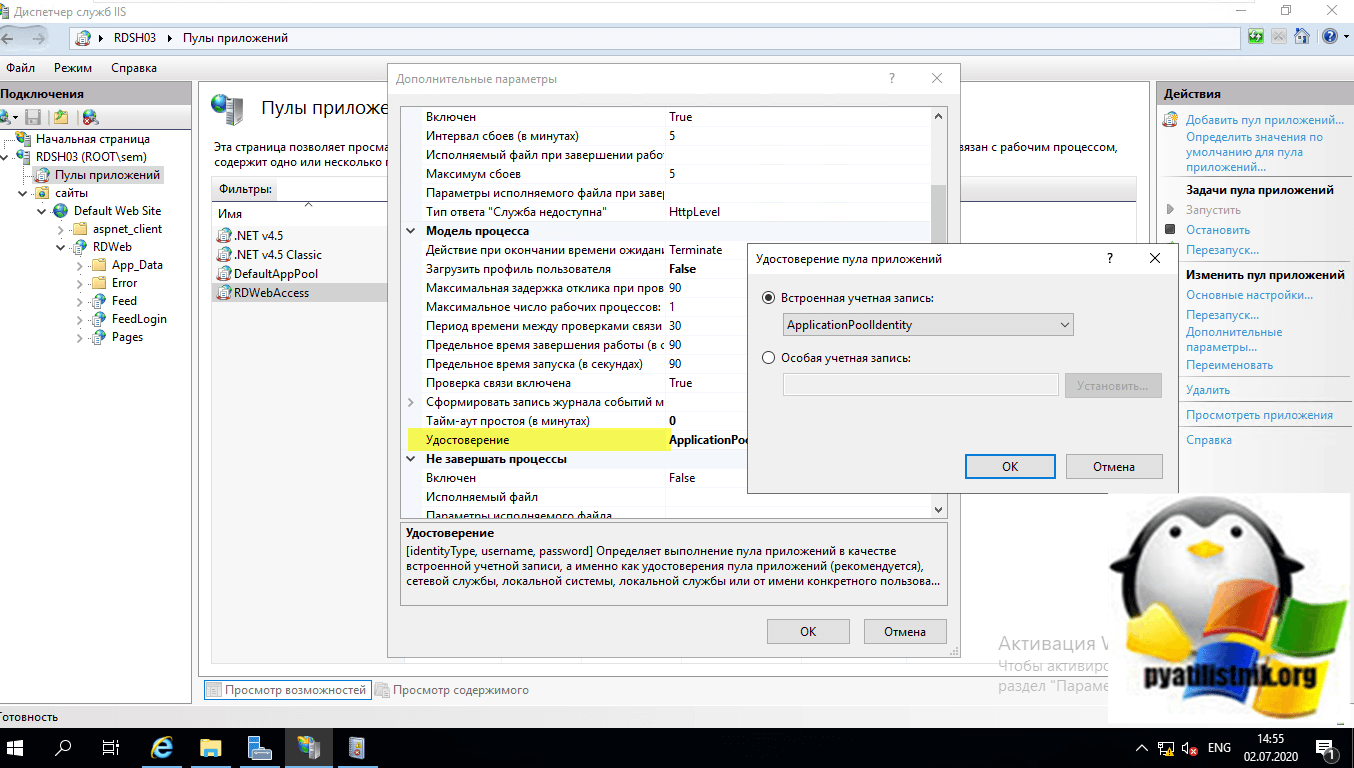This screenshot has height=768, width=1354.
Task: Expand the aspnet_client folder node
Action: pos(59,229)
